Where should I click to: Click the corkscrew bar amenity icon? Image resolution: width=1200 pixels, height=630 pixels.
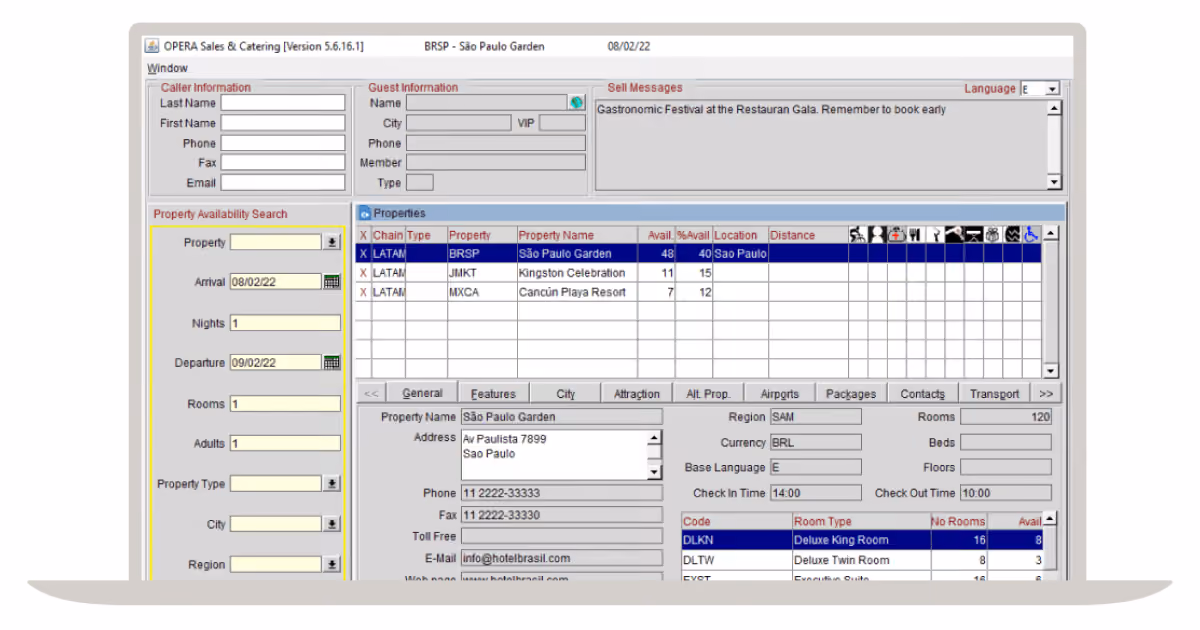935,235
